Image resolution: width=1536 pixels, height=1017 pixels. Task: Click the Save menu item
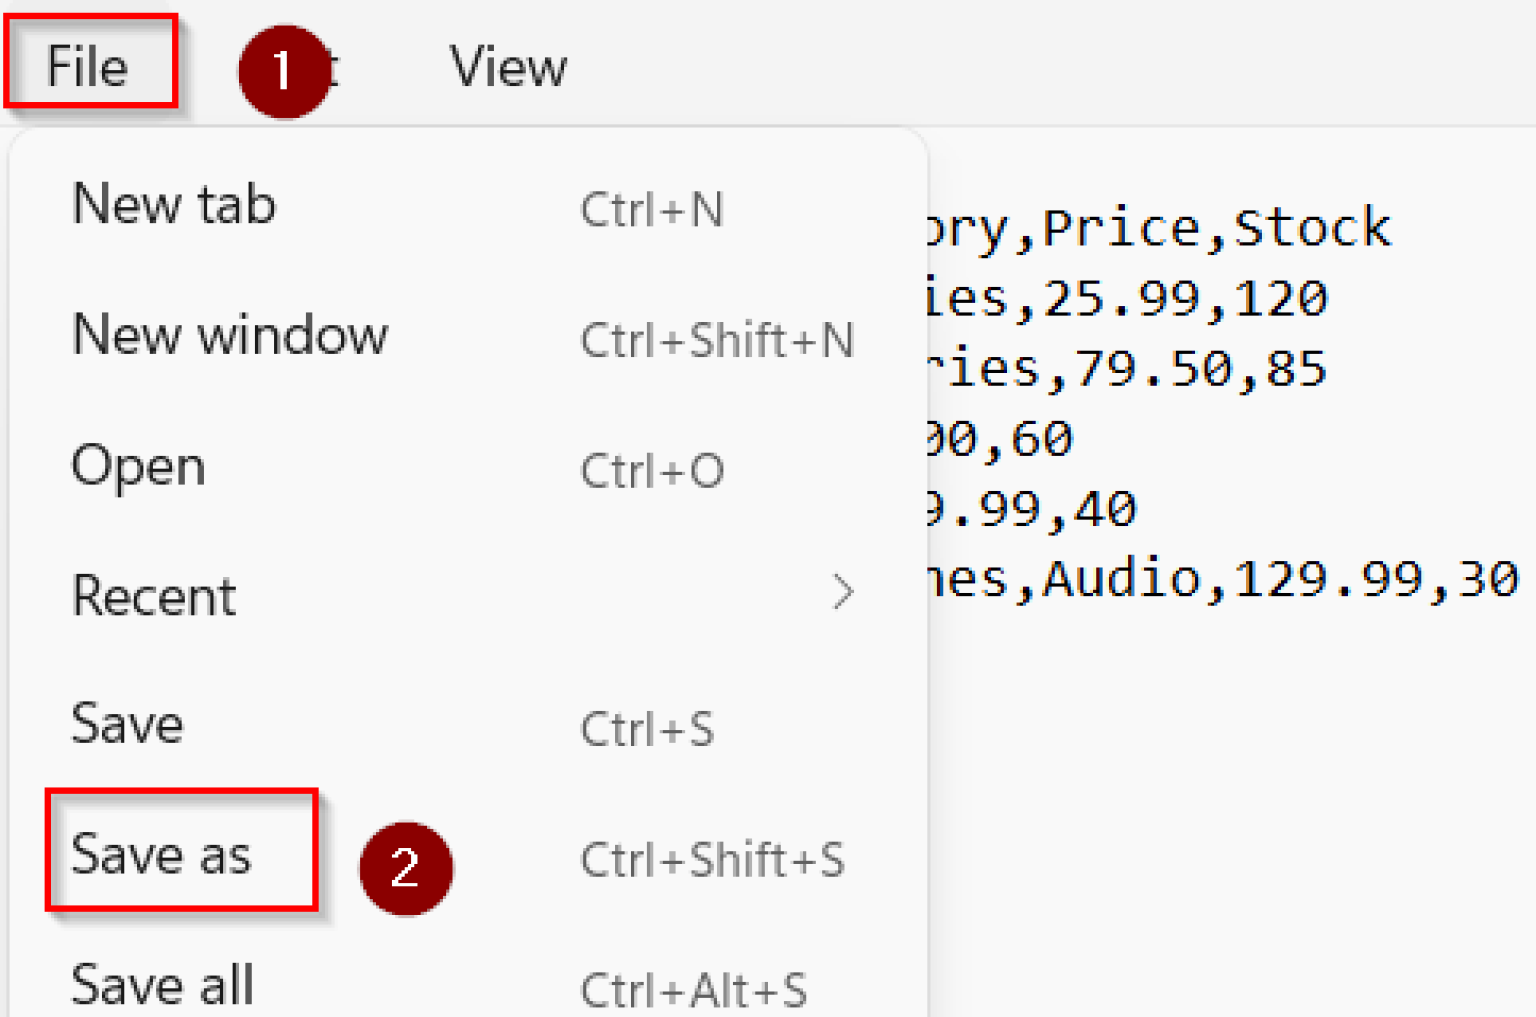[x=128, y=724]
